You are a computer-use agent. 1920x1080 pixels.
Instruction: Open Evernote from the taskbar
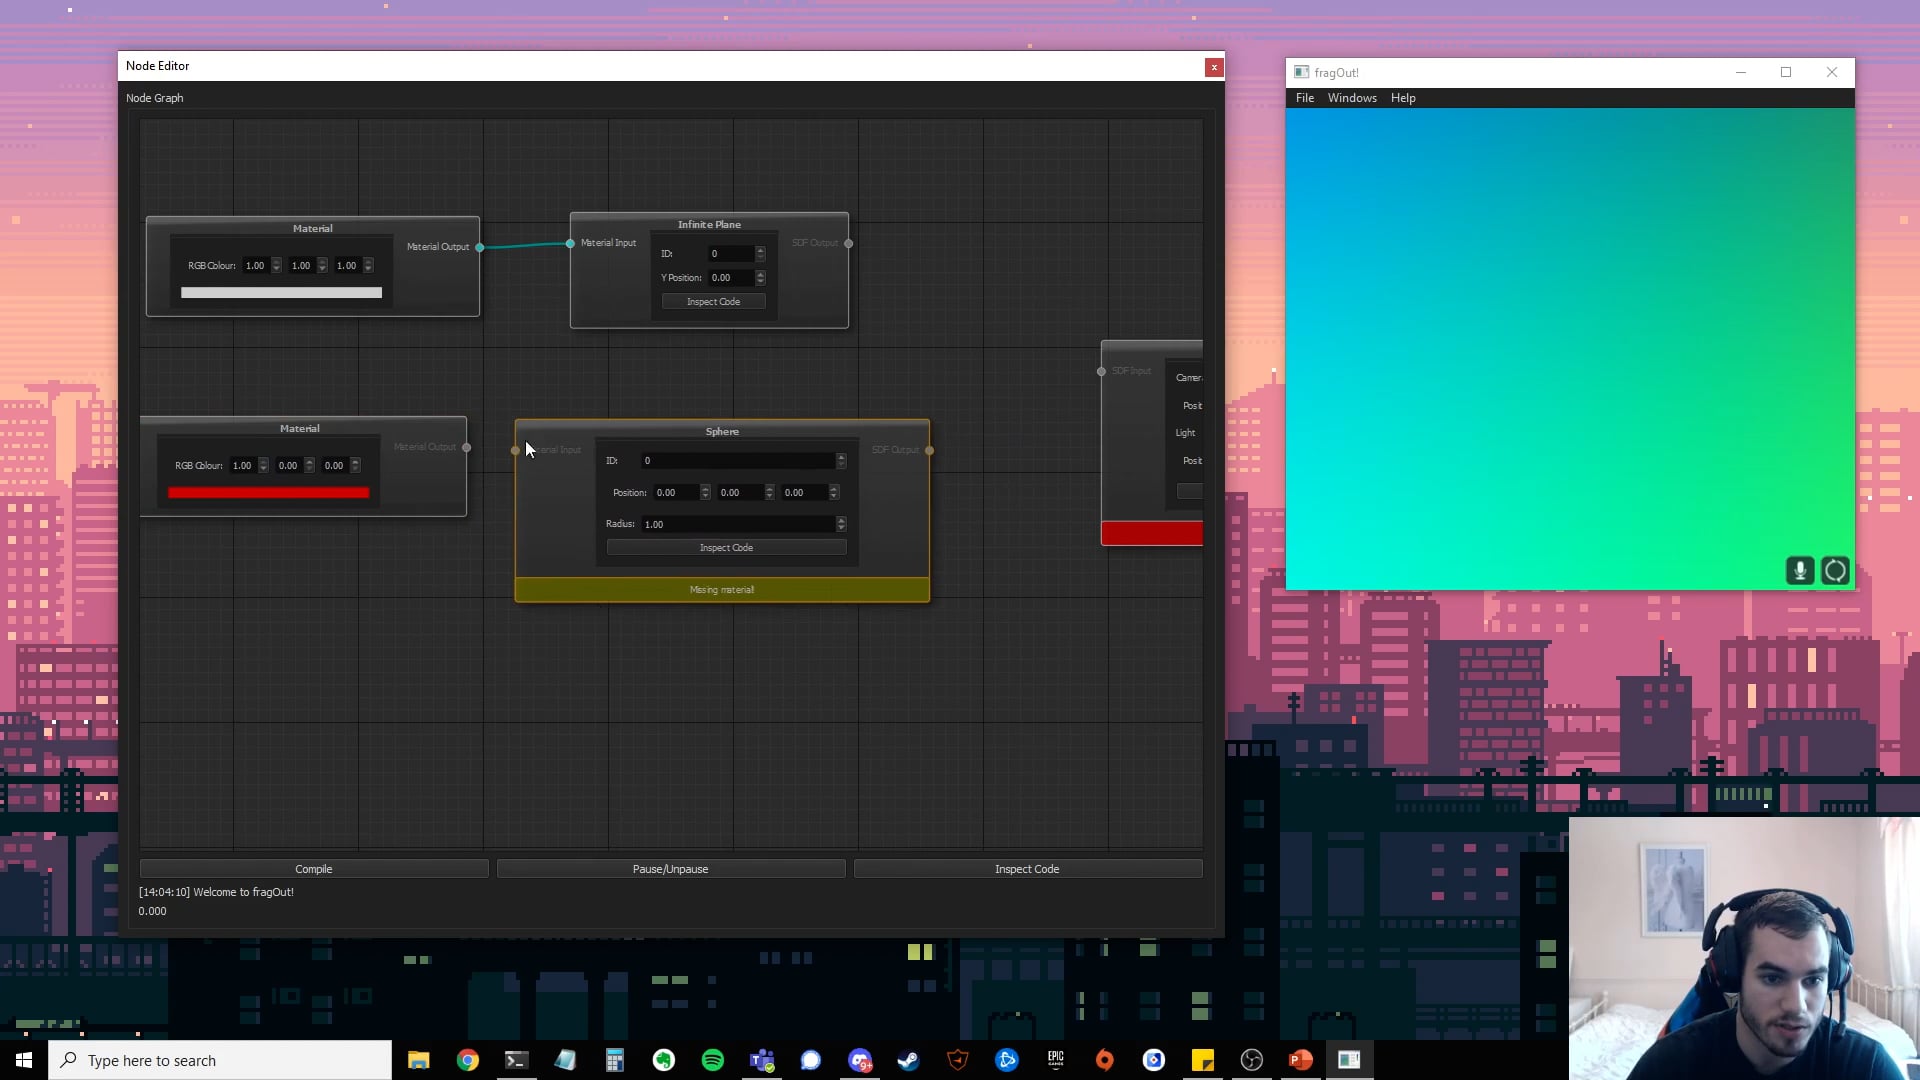click(663, 1060)
